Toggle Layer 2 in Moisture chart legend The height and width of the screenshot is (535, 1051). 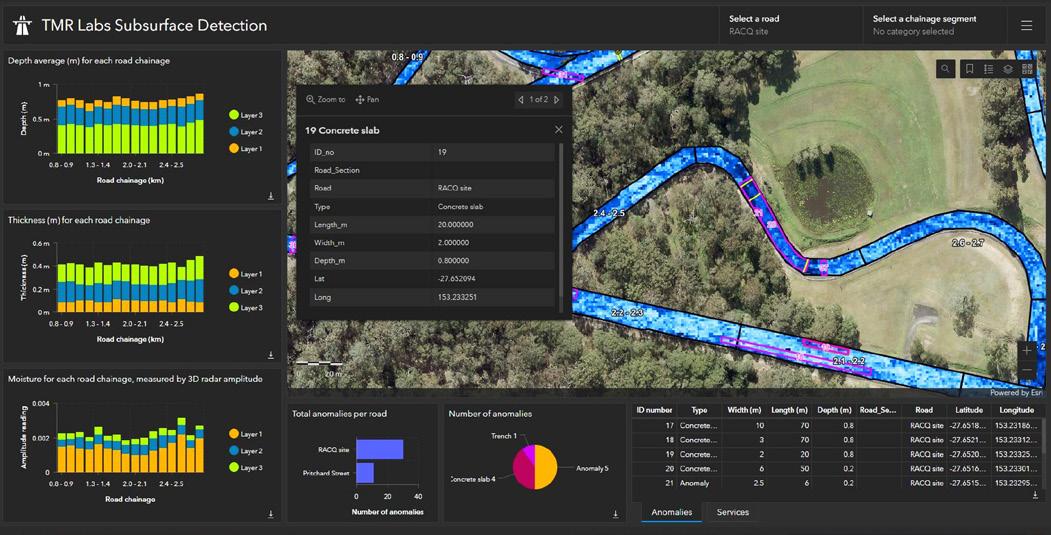point(245,451)
